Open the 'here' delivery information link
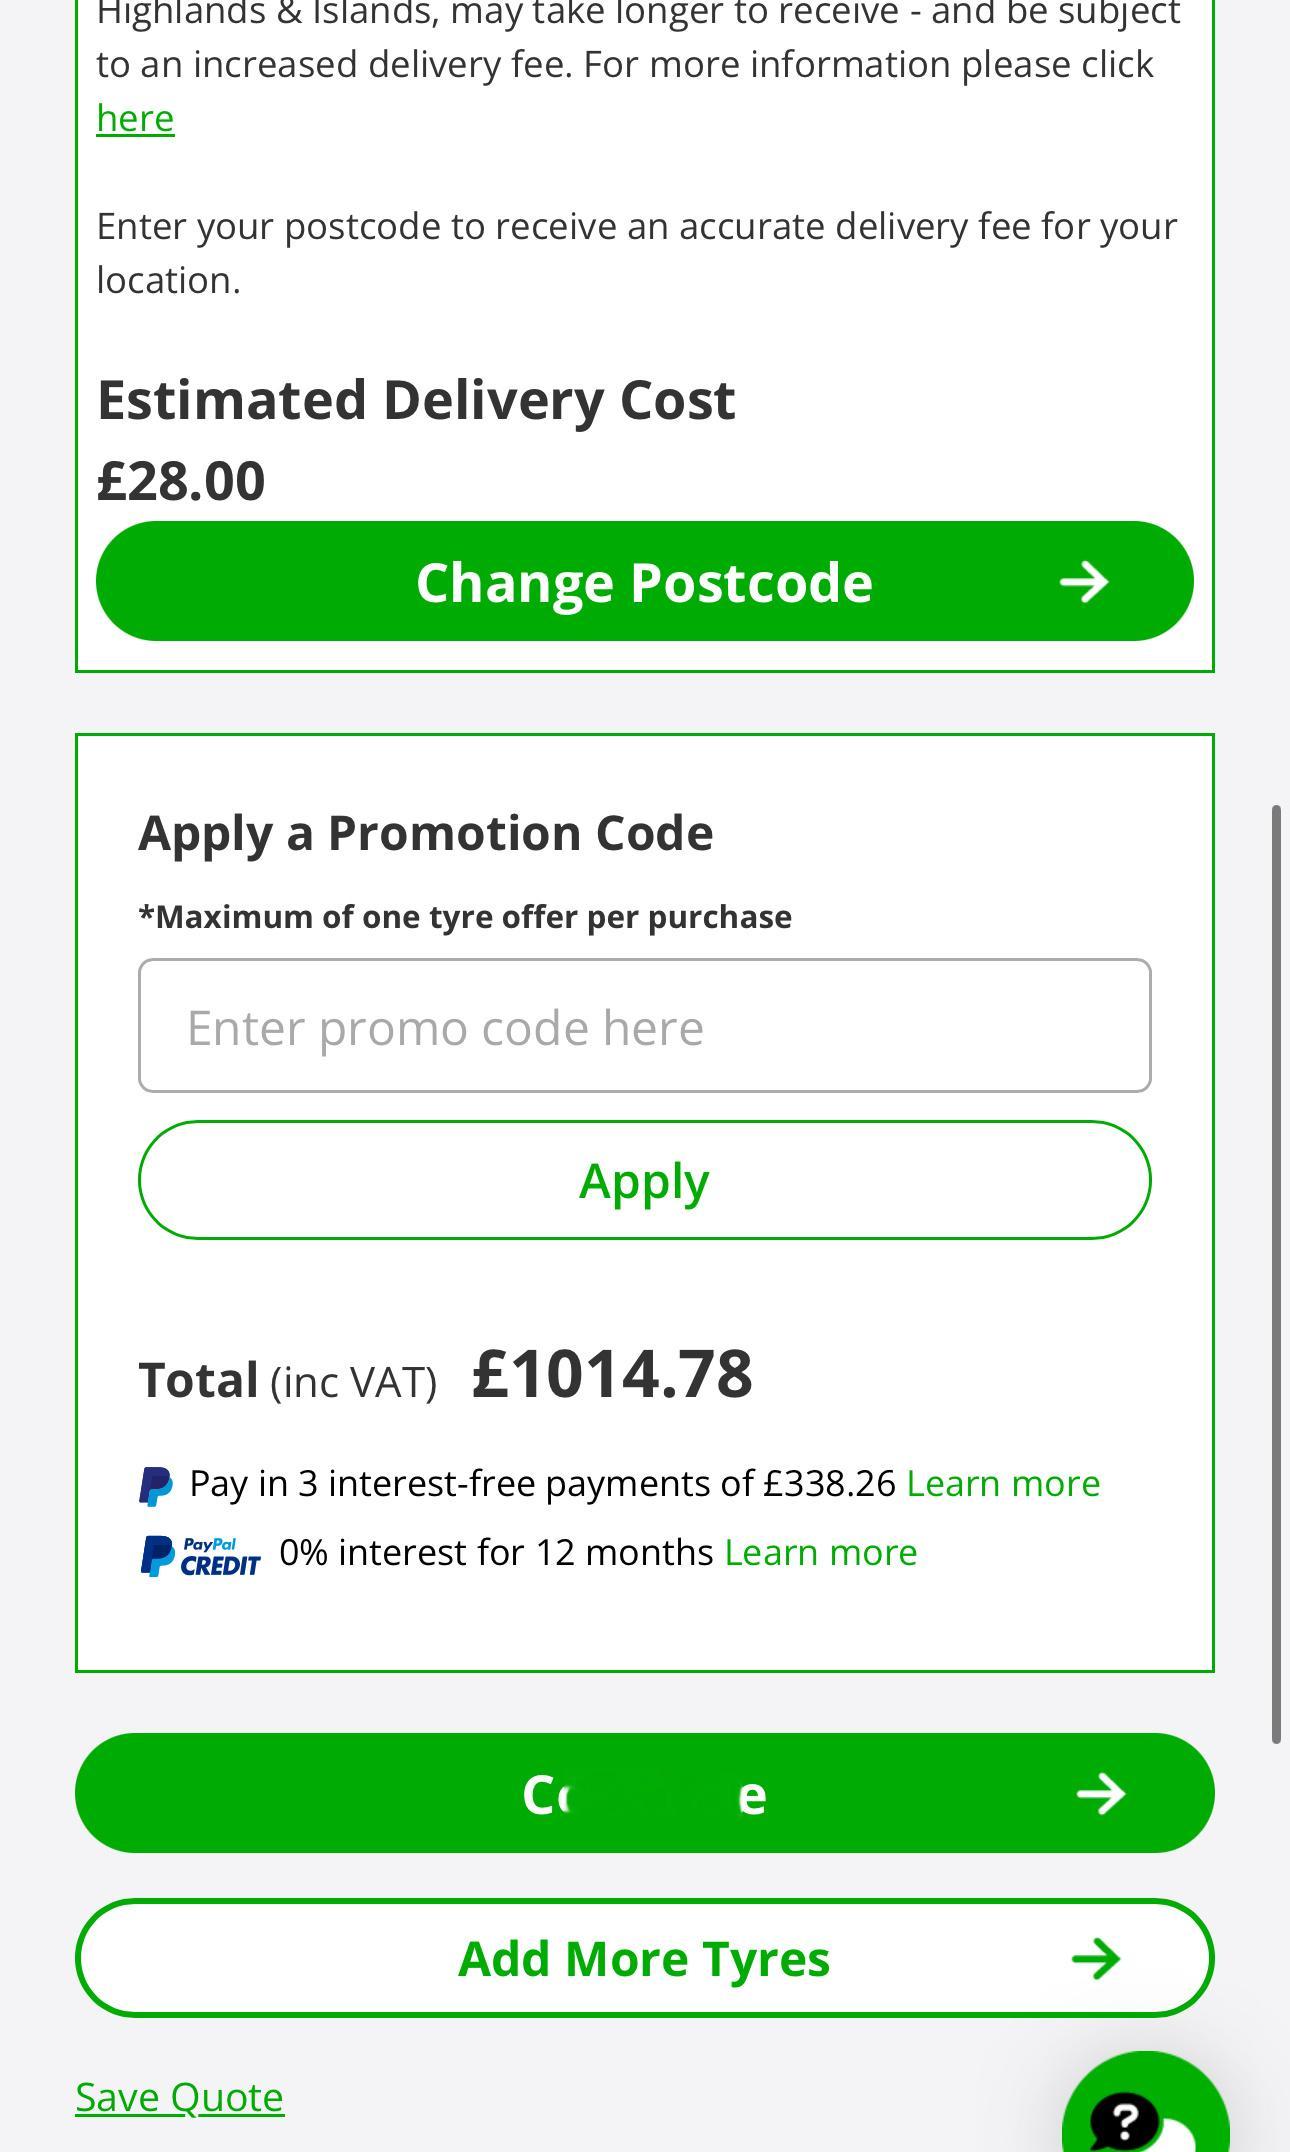Viewport: 1290px width, 2152px height. [x=135, y=118]
